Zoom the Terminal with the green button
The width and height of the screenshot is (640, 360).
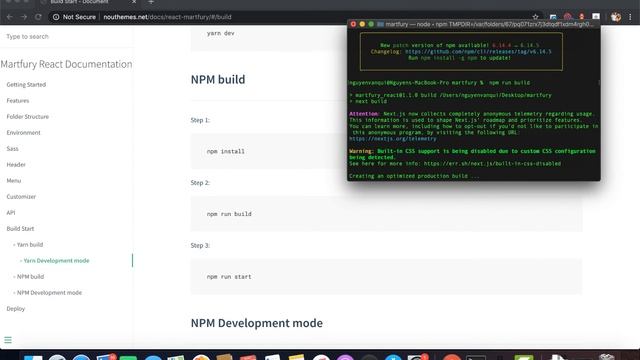[x=371, y=24]
